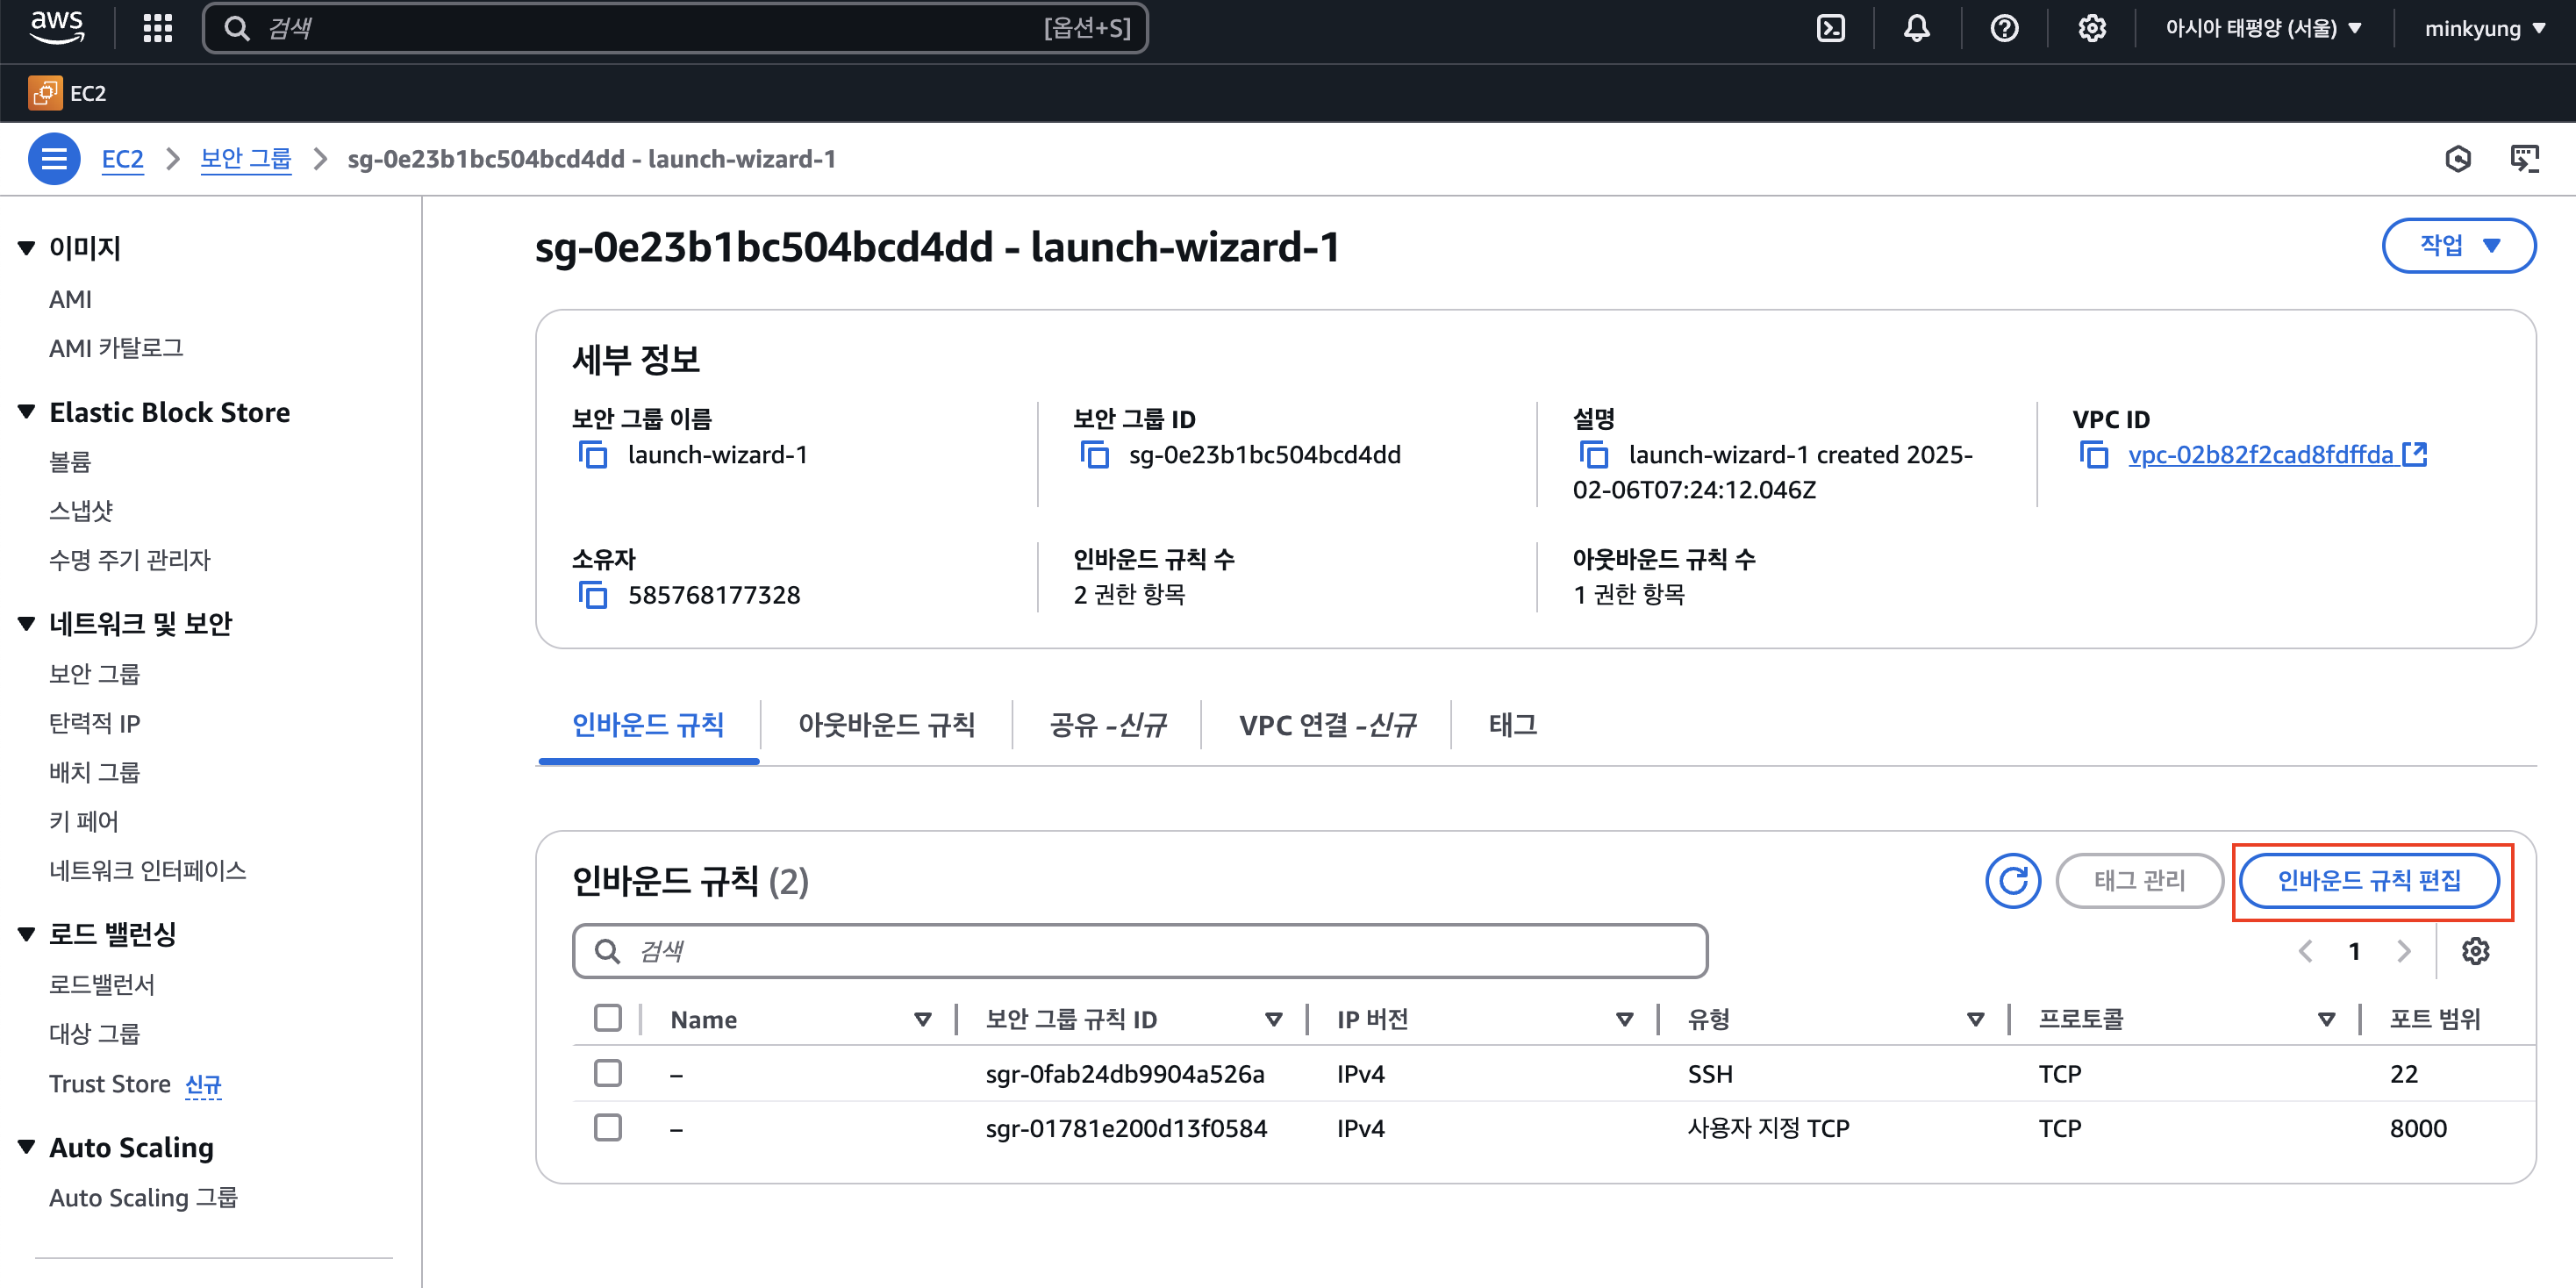
Task: Collapse the 로드 밸런싱 section
Action: (x=27, y=934)
